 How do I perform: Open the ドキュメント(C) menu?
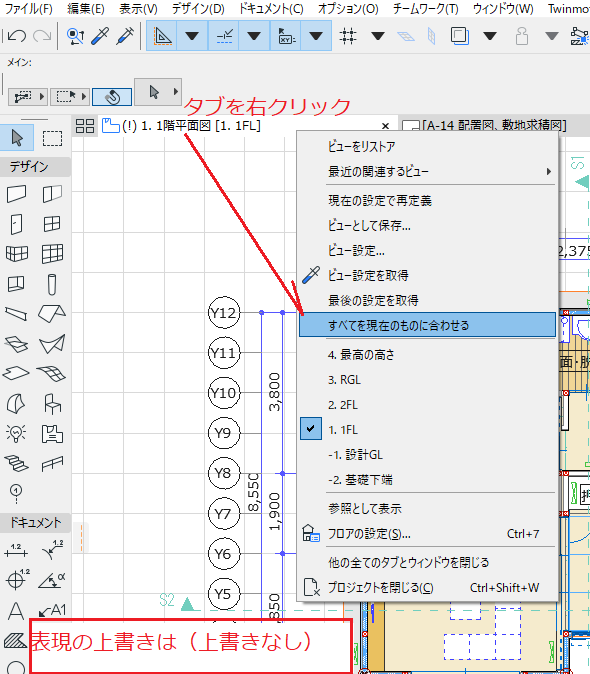(x=271, y=9)
